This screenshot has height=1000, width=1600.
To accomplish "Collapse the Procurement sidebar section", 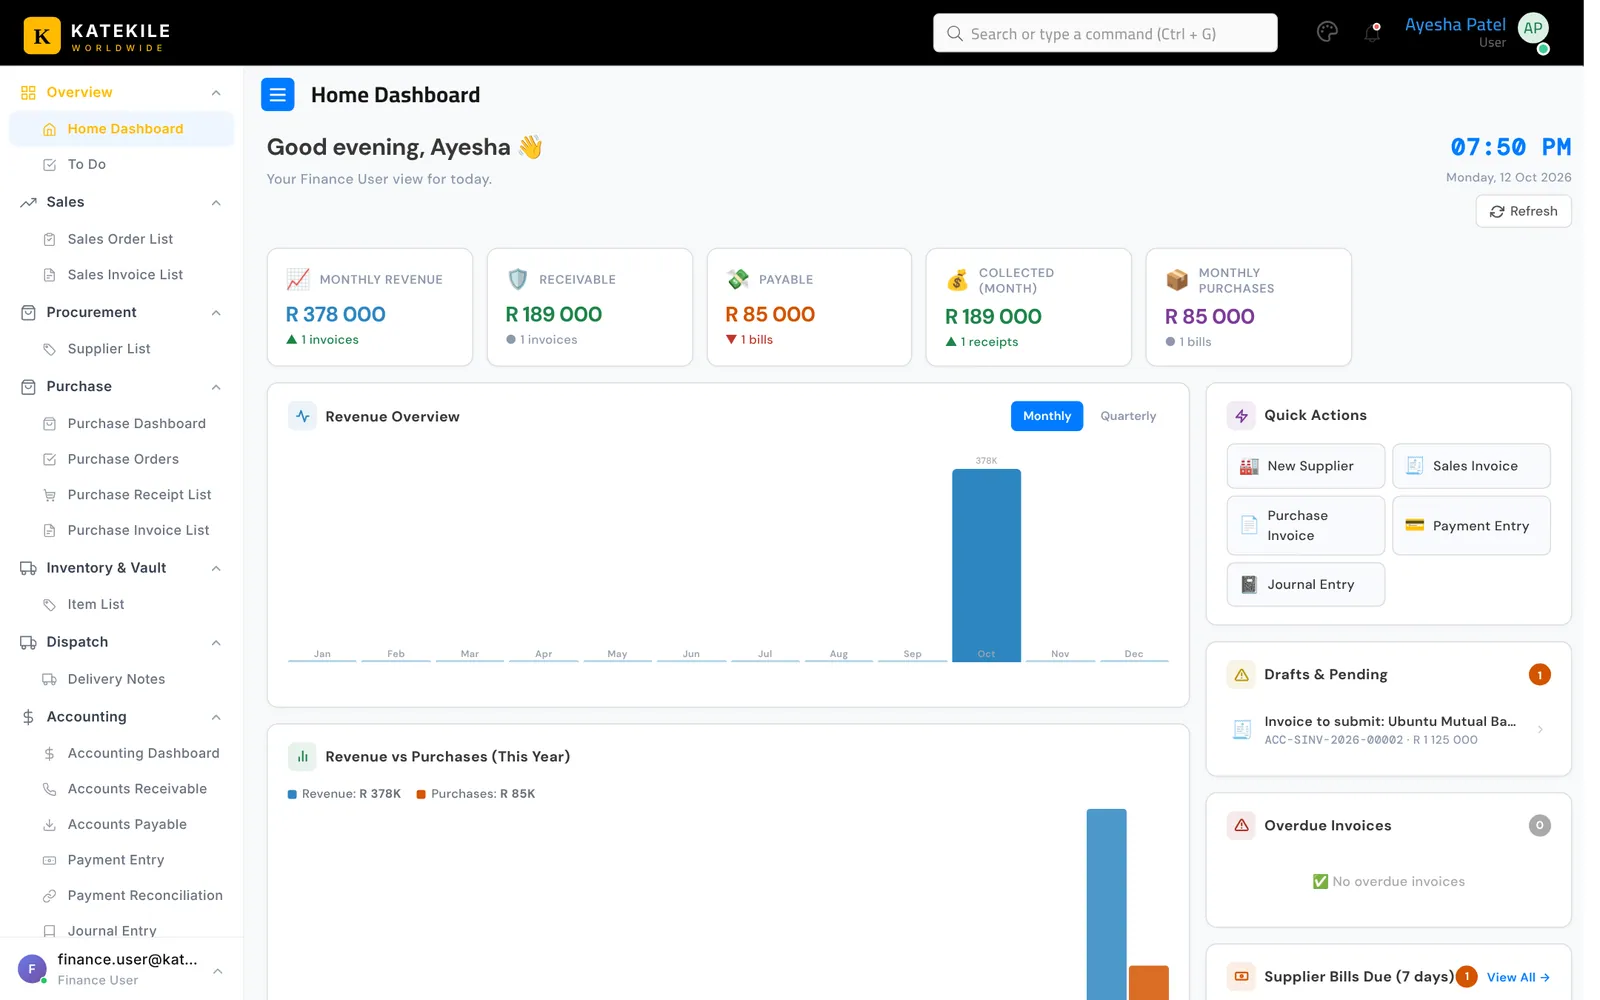I will point(216,313).
